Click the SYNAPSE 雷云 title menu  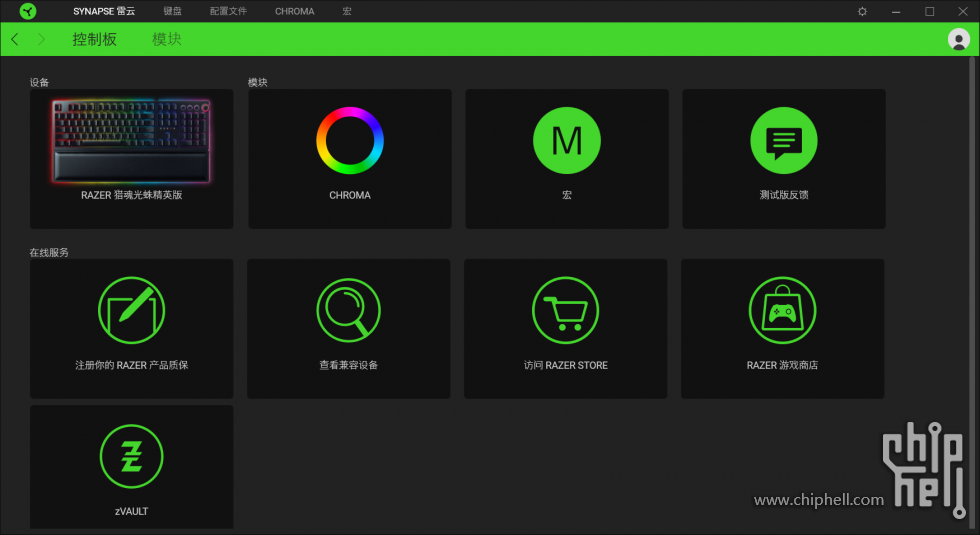click(104, 11)
